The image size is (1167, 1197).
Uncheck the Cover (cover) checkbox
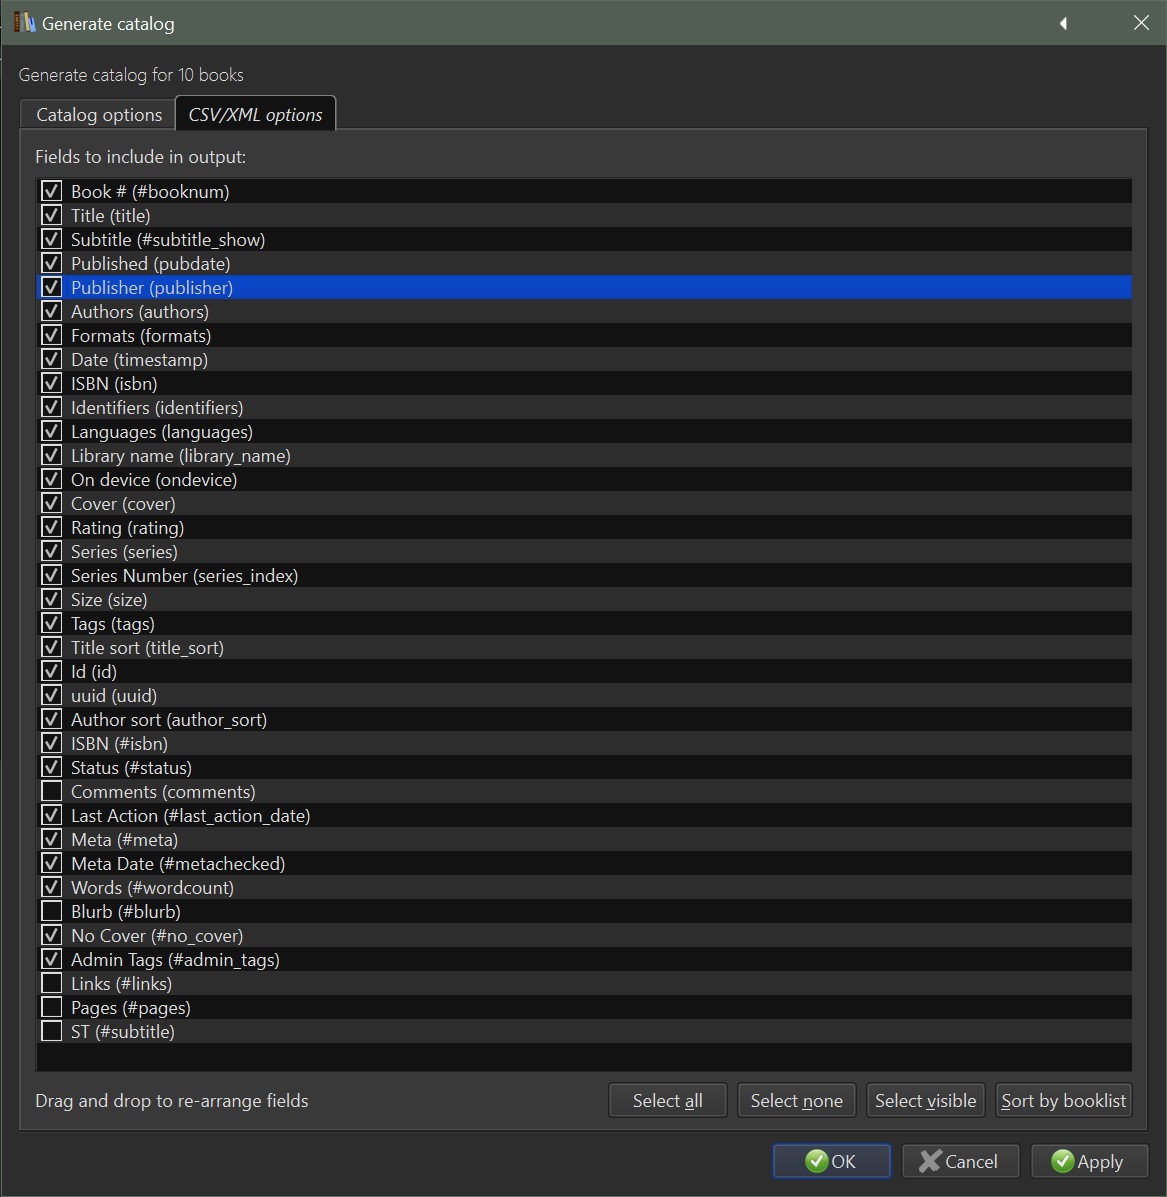(x=51, y=503)
